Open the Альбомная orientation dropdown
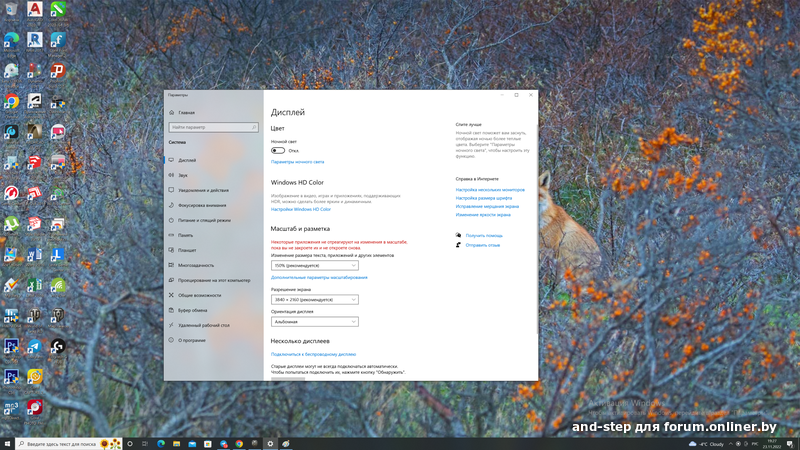Image resolution: width=800 pixels, height=450 pixels. (315, 322)
